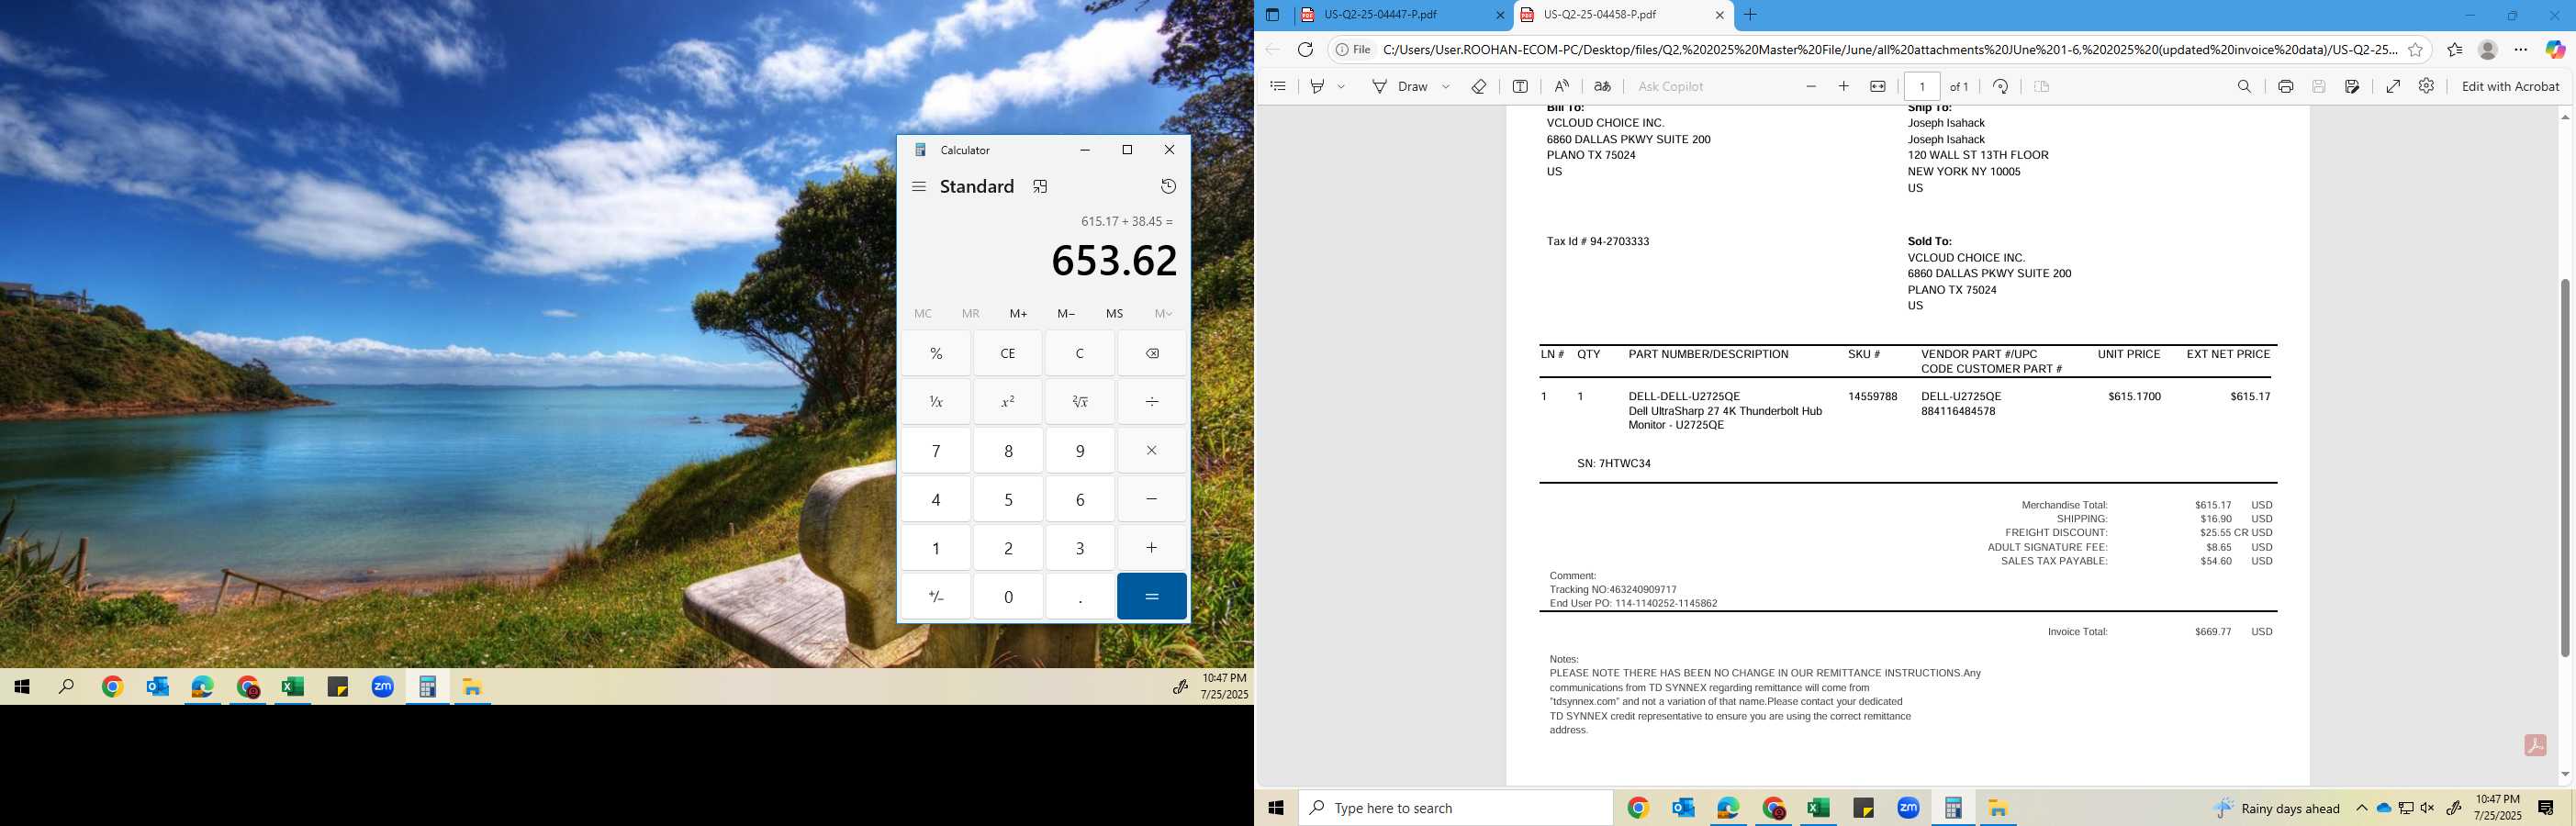The image size is (2576, 826).
Task: Store the value with the MS button
Action: [x=1114, y=313]
